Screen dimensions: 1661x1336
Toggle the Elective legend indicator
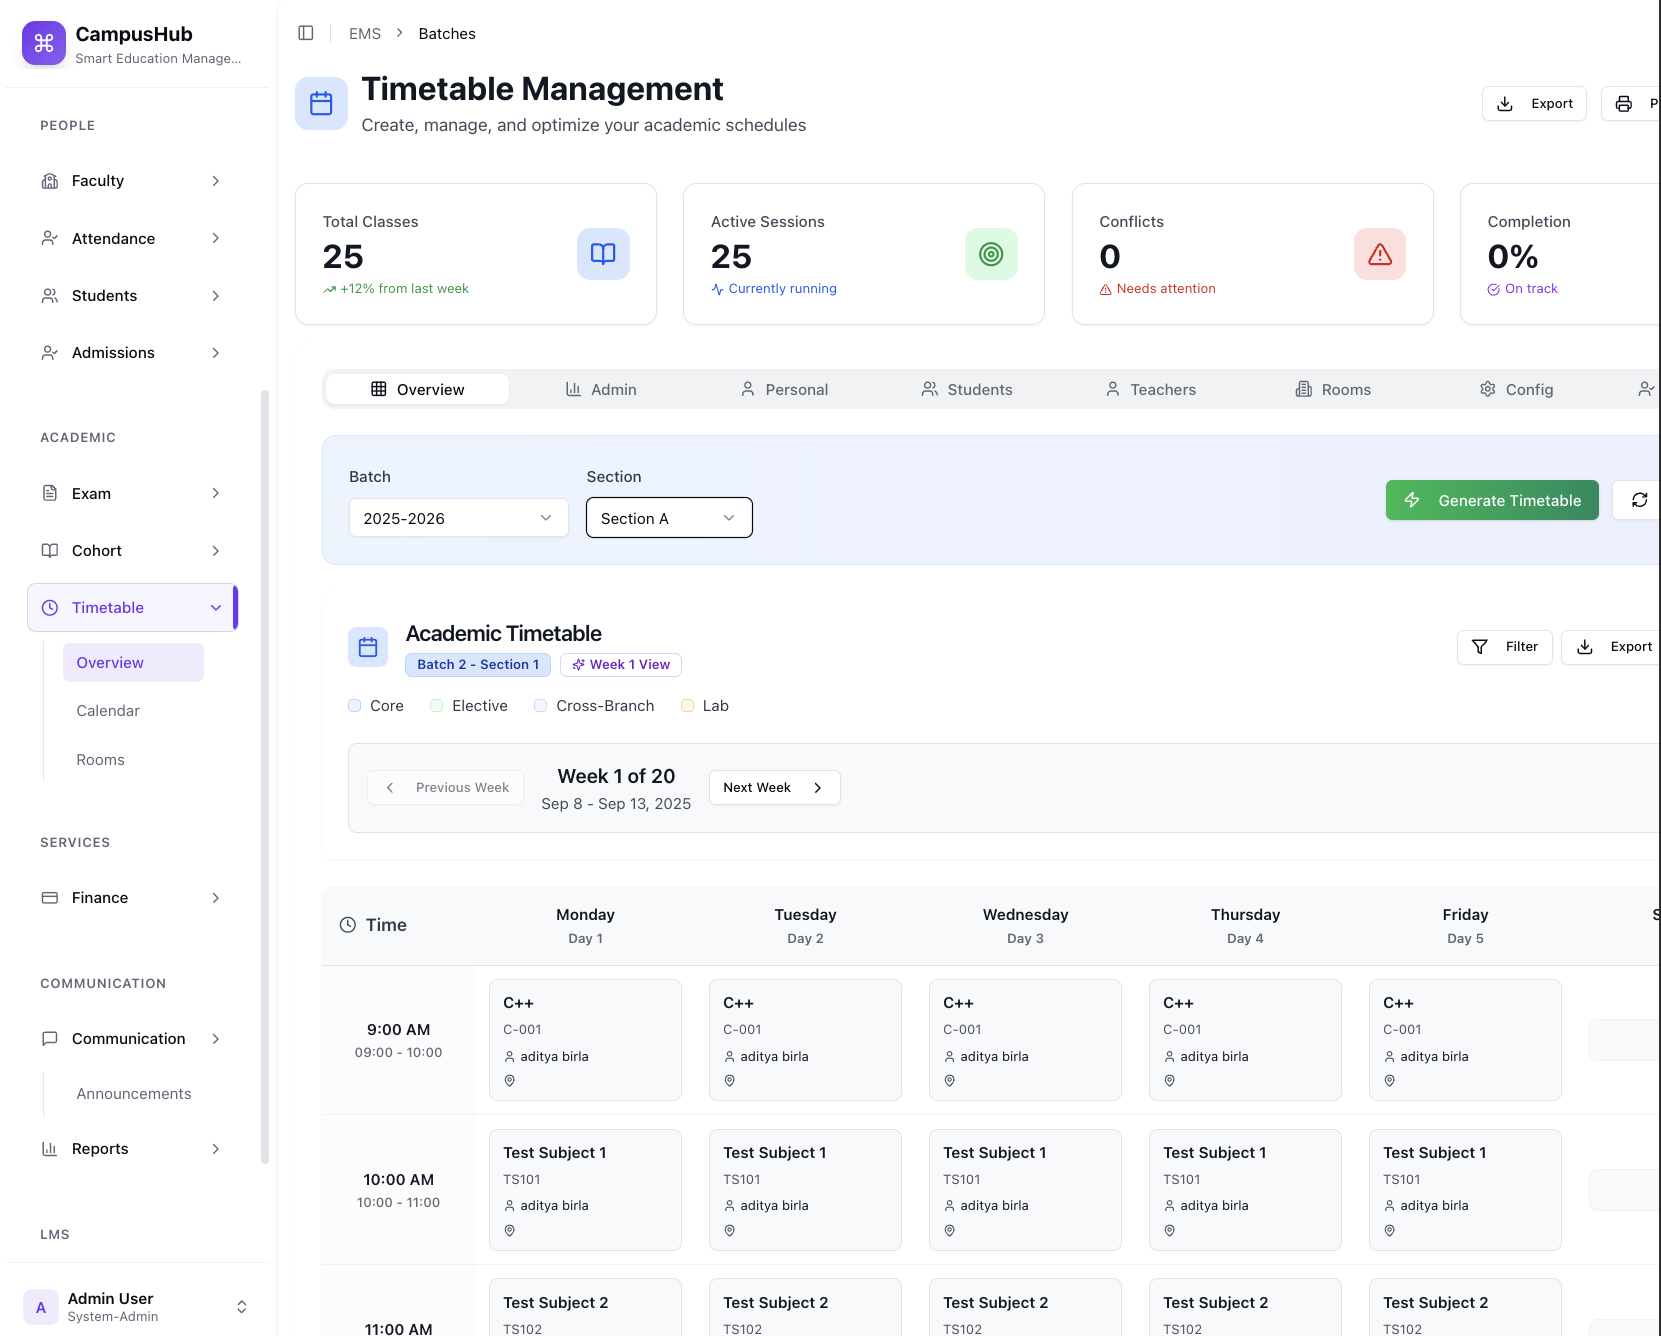tap(437, 706)
